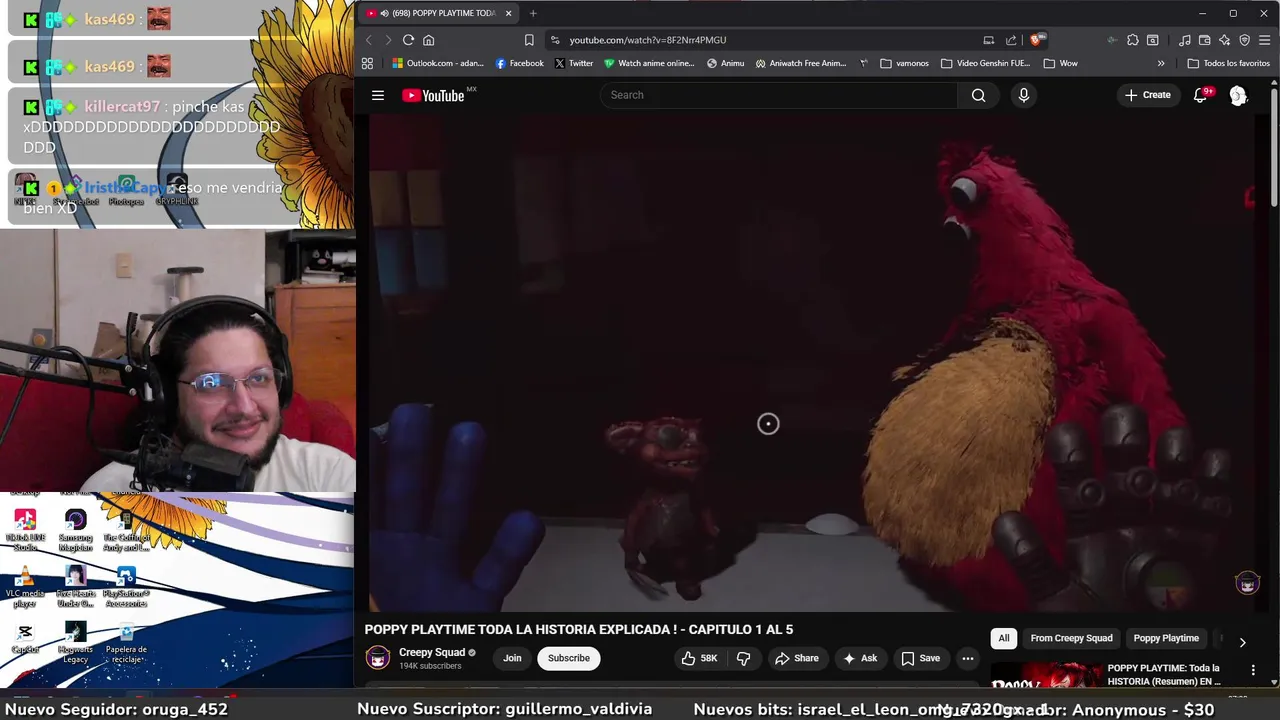Open the sidebar search panel icon
Screen dimensions: 1280x720
(x=1153, y=40)
